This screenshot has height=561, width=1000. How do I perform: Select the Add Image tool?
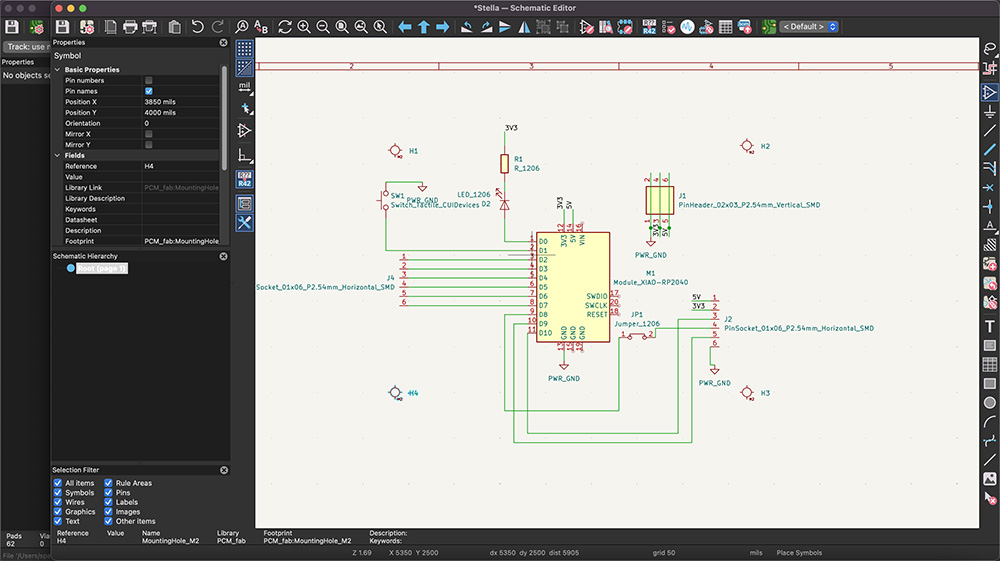pos(990,478)
